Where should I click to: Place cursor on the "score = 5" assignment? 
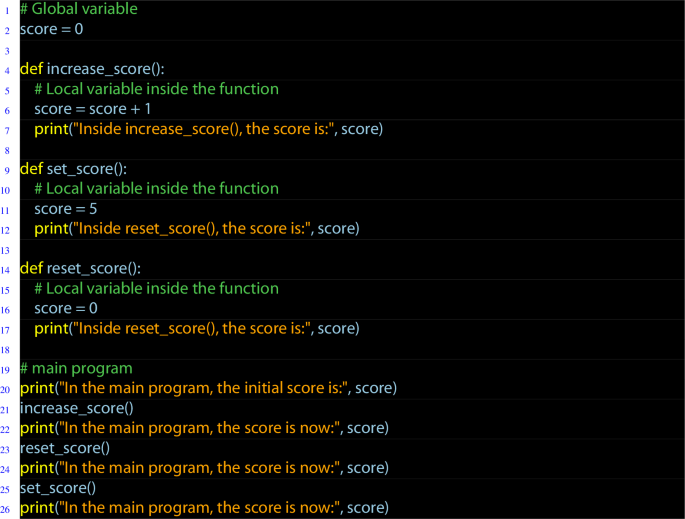(65, 209)
